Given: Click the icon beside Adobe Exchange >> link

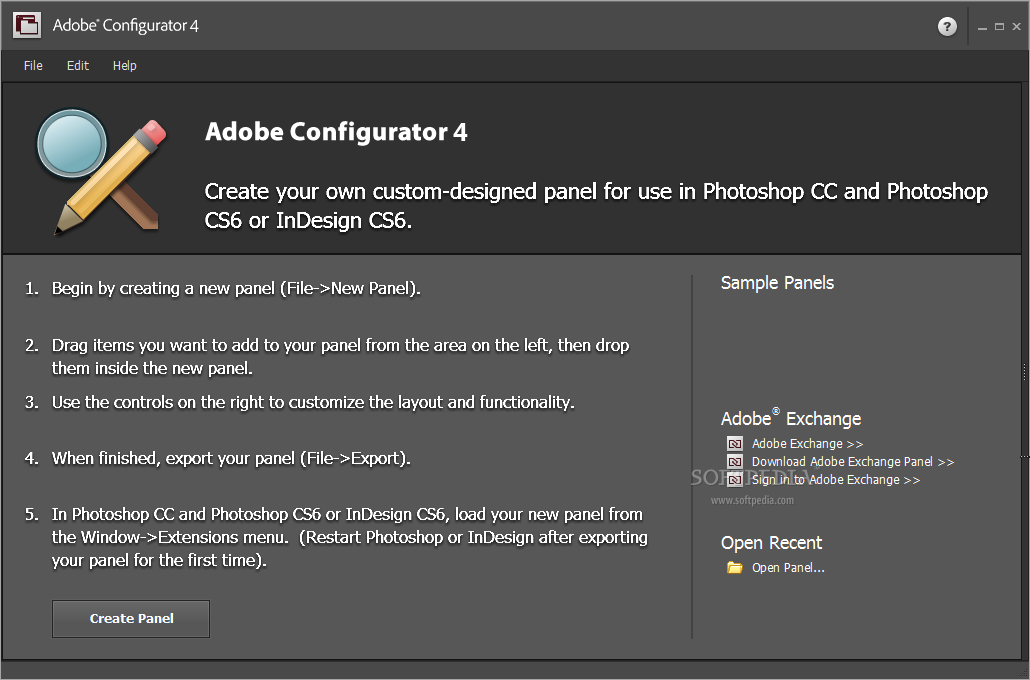Looking at the screenshot, I should (x=734, y=443).
